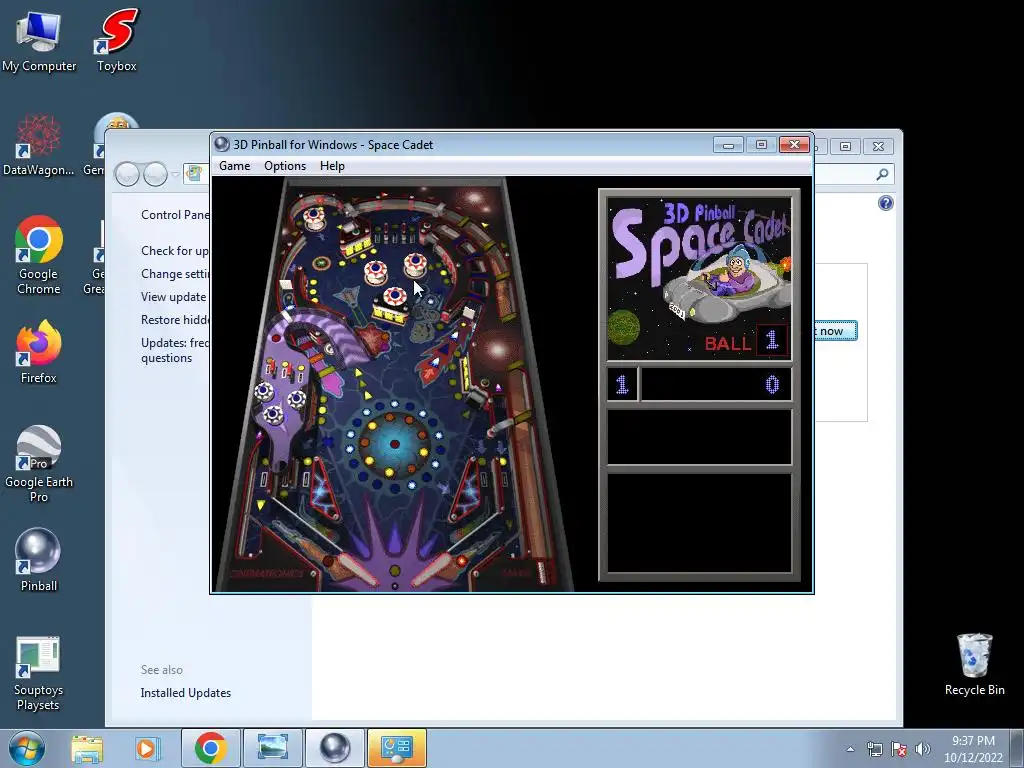Screen dimensions: 1024x768
Task: Click View update history link
Action: click(174, 296)
